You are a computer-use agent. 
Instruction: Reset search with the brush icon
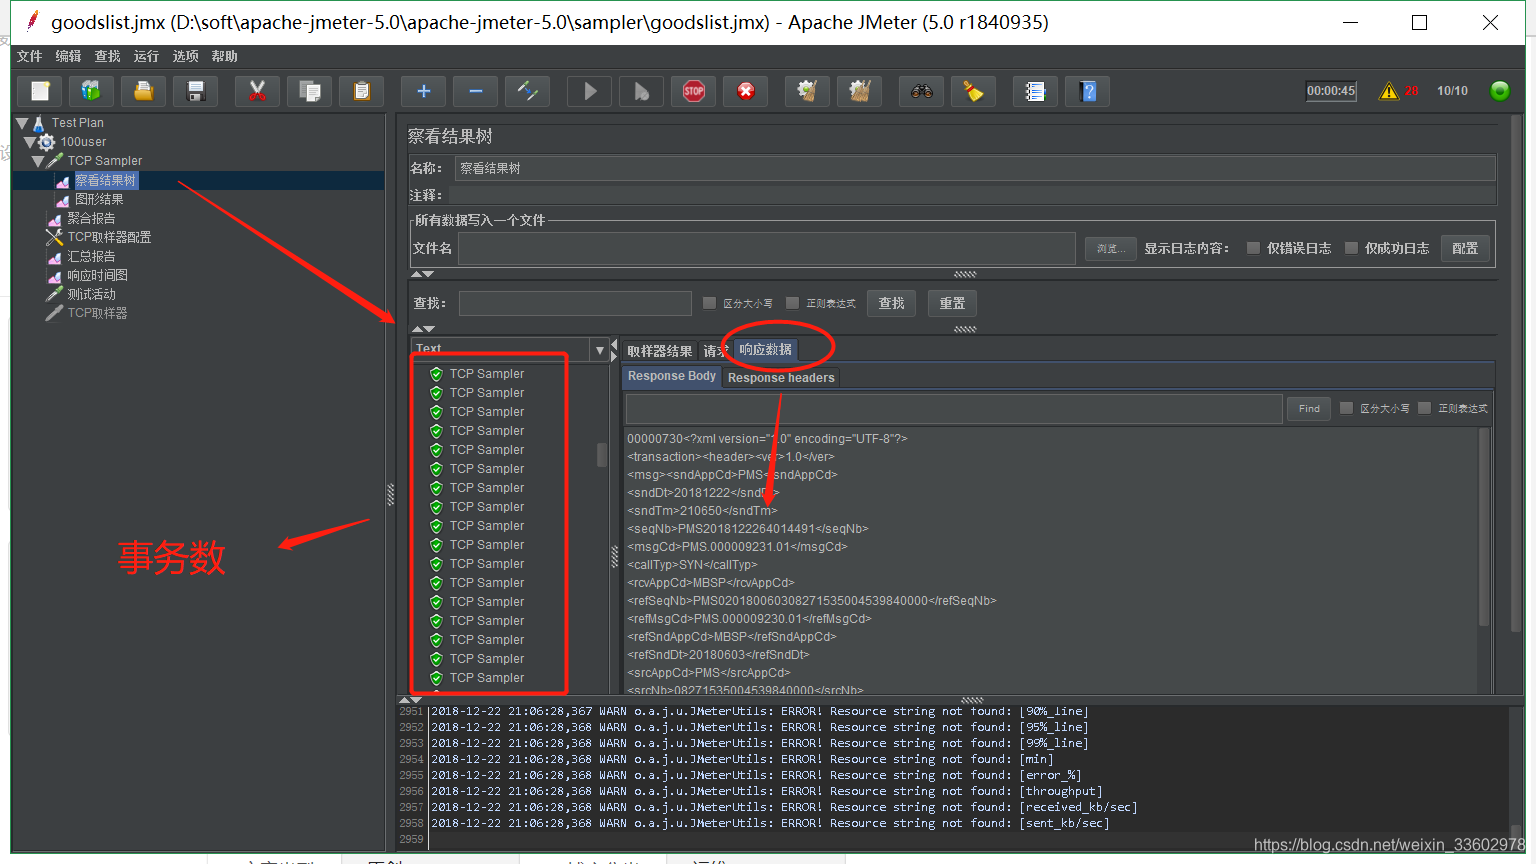point(973,91)
